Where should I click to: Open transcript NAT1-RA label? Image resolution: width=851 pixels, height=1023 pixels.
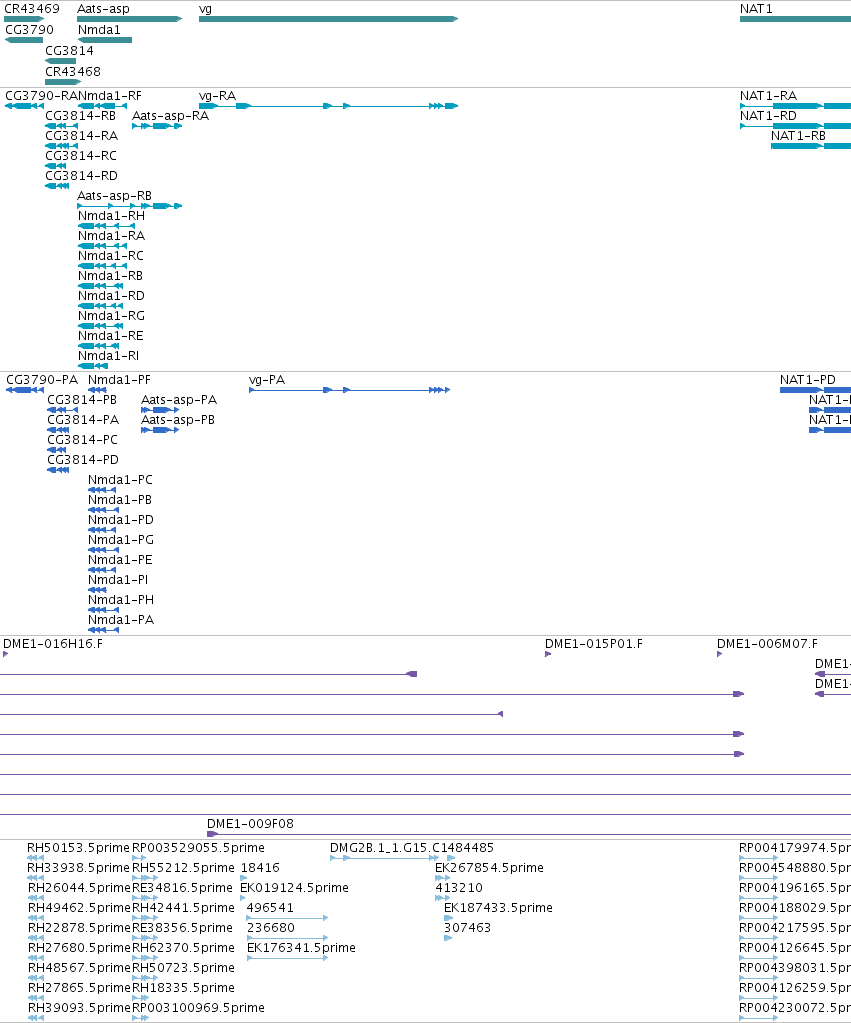[x=768, y=96]
